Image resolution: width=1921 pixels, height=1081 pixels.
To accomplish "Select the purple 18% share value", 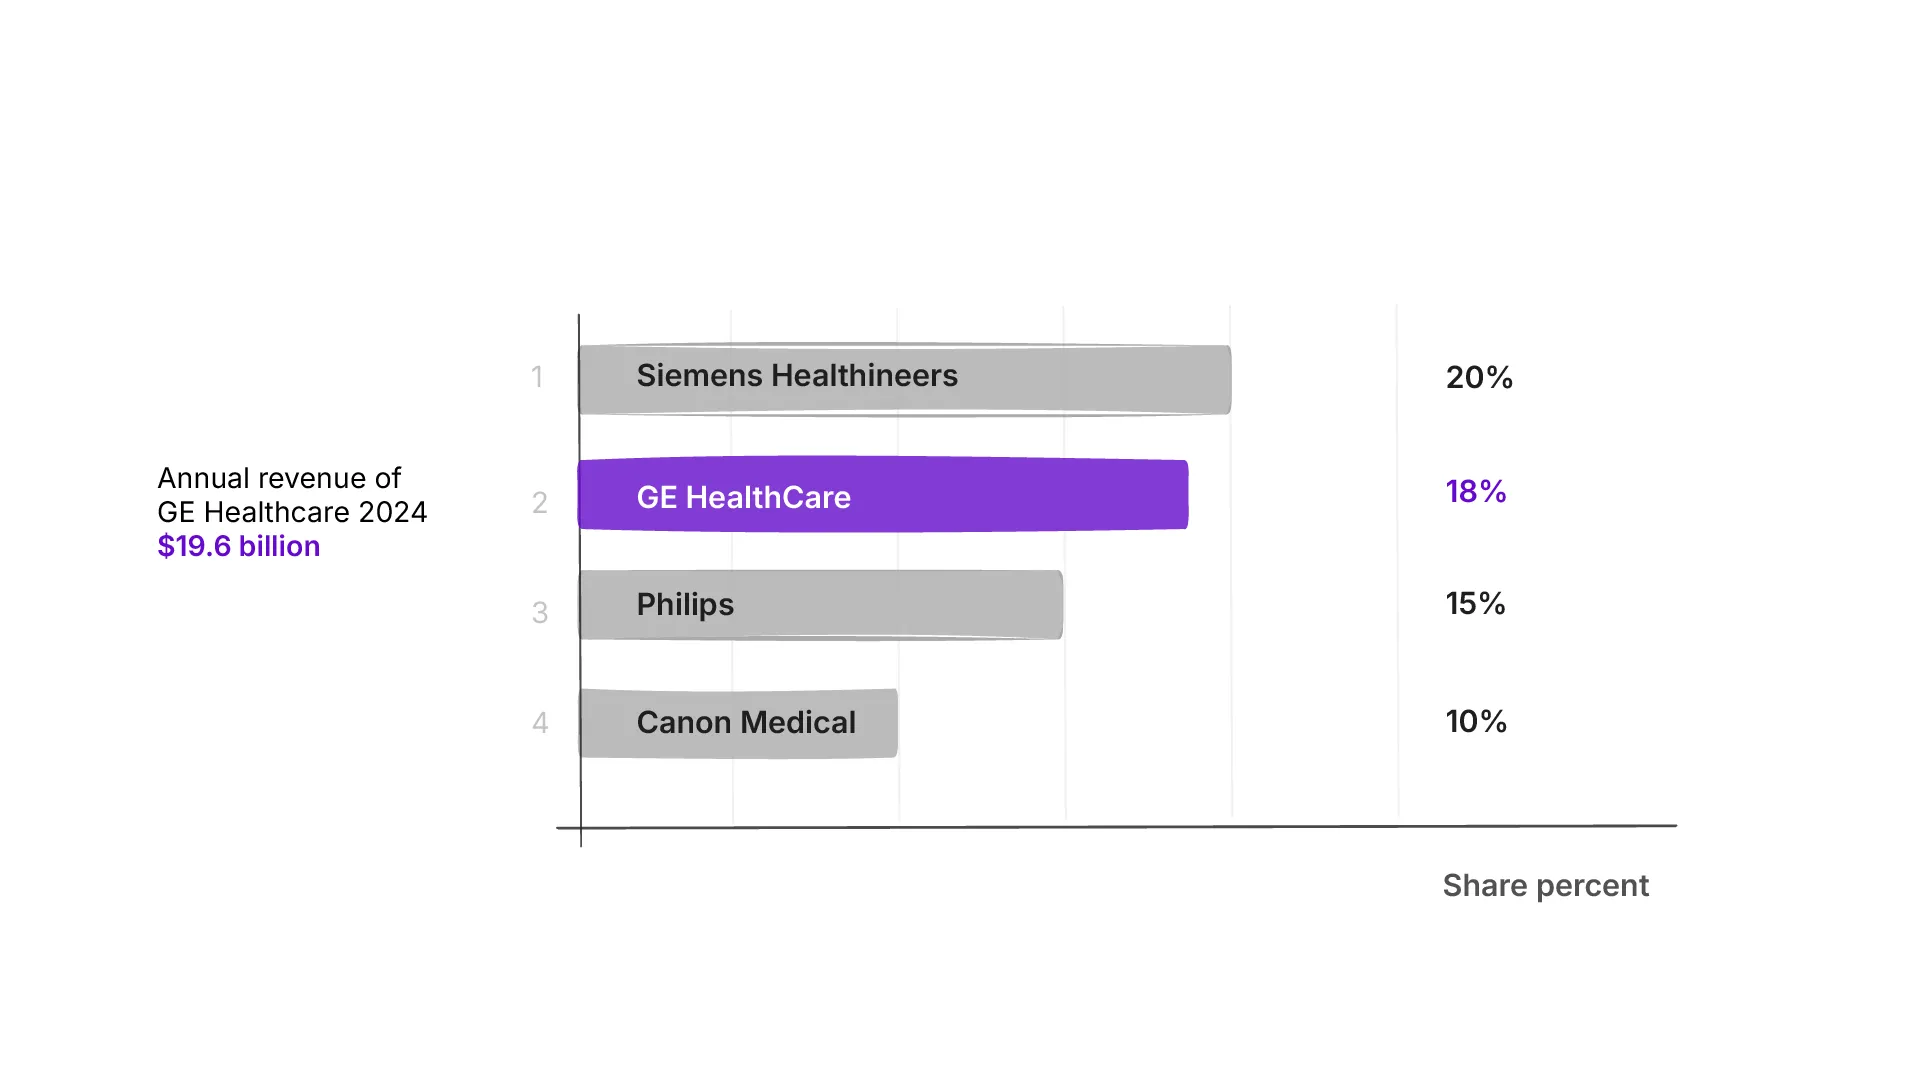I will click(1475, 492).
